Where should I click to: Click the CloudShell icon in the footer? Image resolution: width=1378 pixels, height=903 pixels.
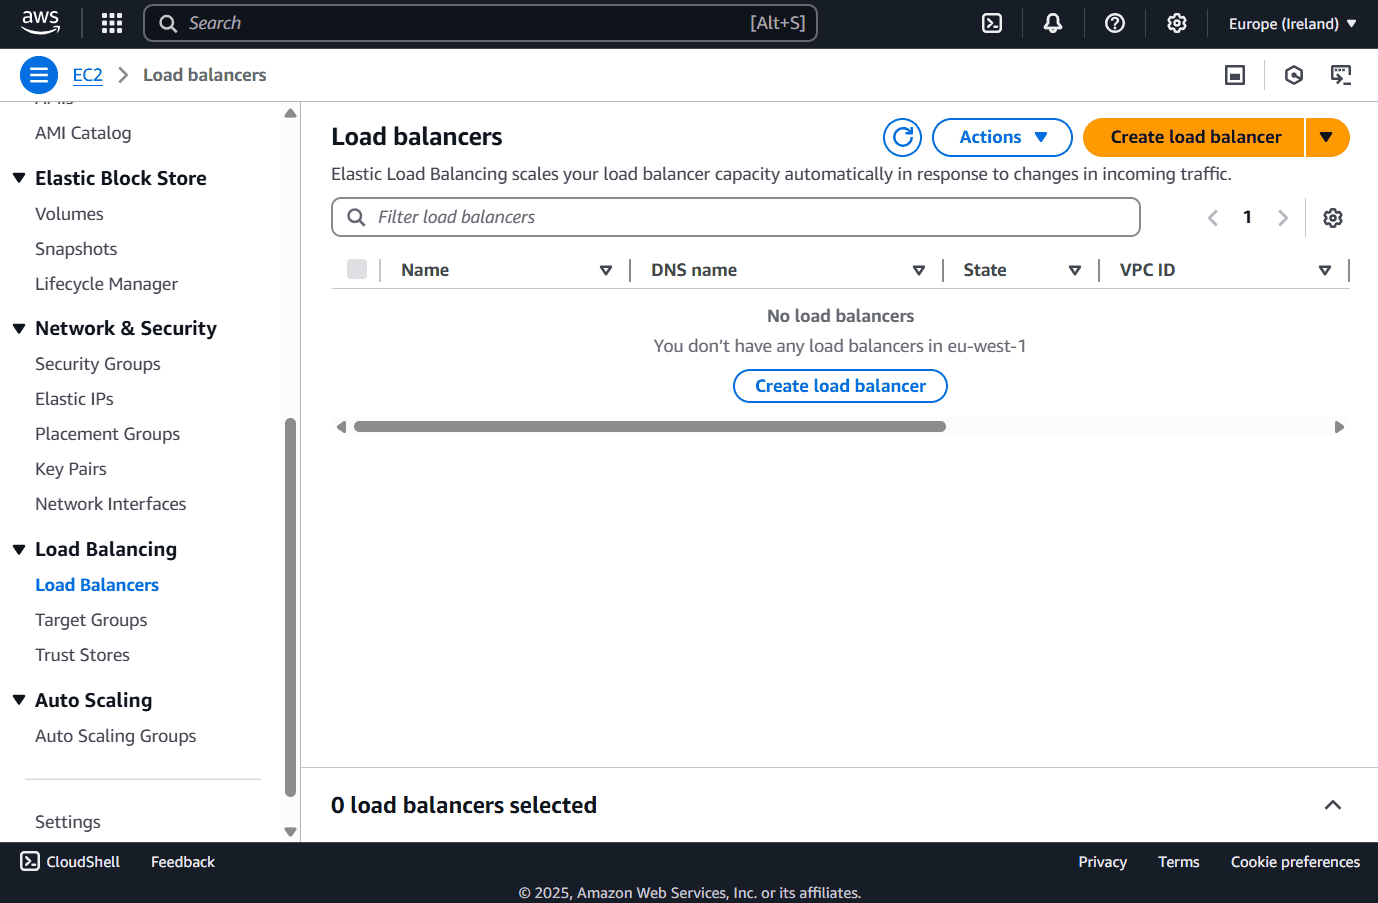pos(30,861)
